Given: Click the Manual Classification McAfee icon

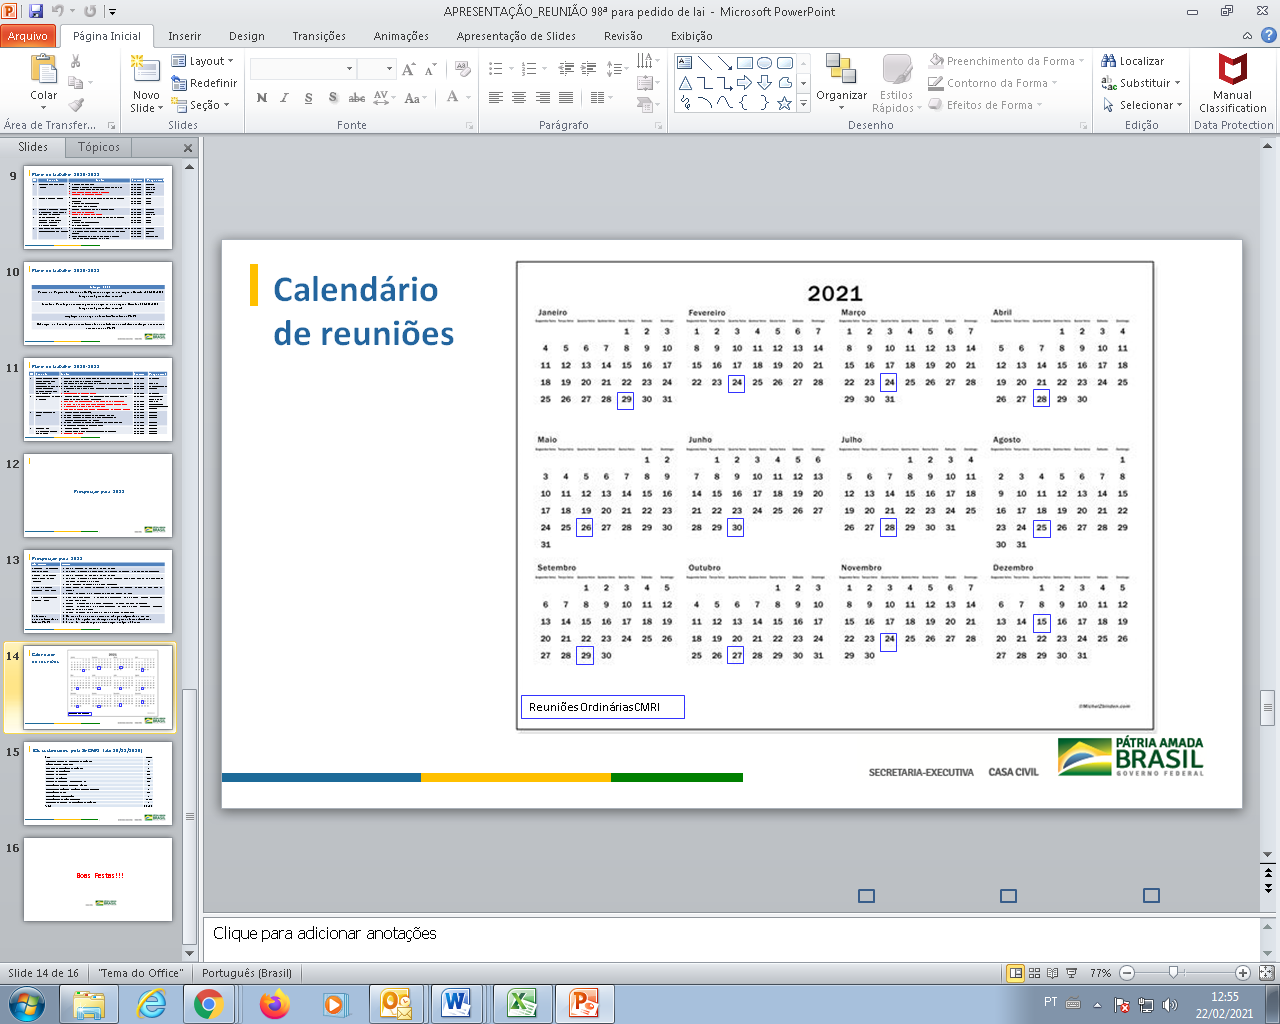Looking at the screenshot, I should [x=1232, y=70].
